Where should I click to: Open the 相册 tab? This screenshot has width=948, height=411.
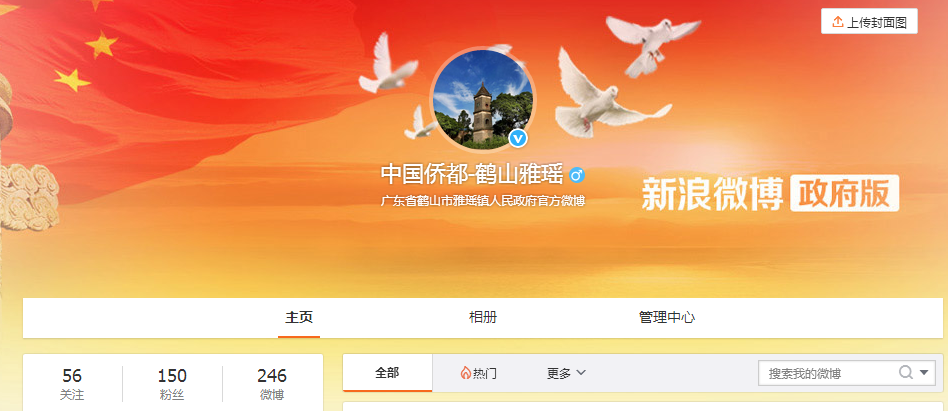[483, 317]
